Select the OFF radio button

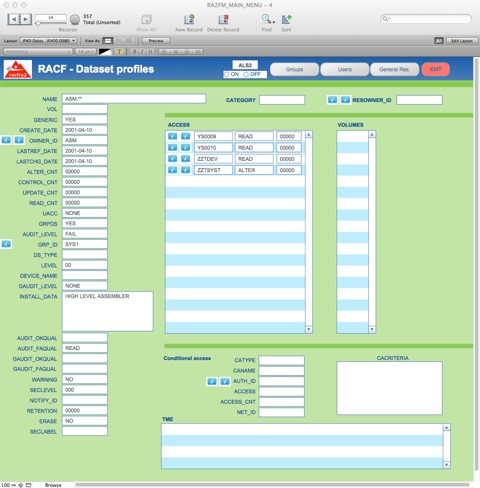pyautogui.click(x=246, y=74)
